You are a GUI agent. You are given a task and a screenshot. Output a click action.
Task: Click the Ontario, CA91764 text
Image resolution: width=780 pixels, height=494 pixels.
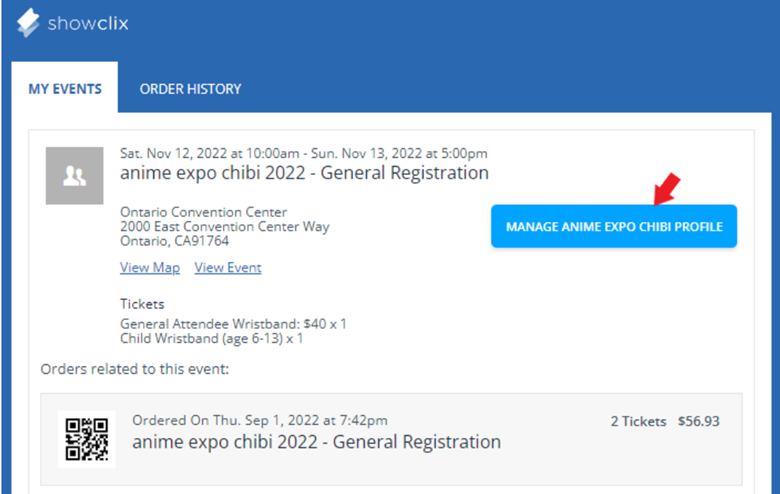tap(175, 241)
